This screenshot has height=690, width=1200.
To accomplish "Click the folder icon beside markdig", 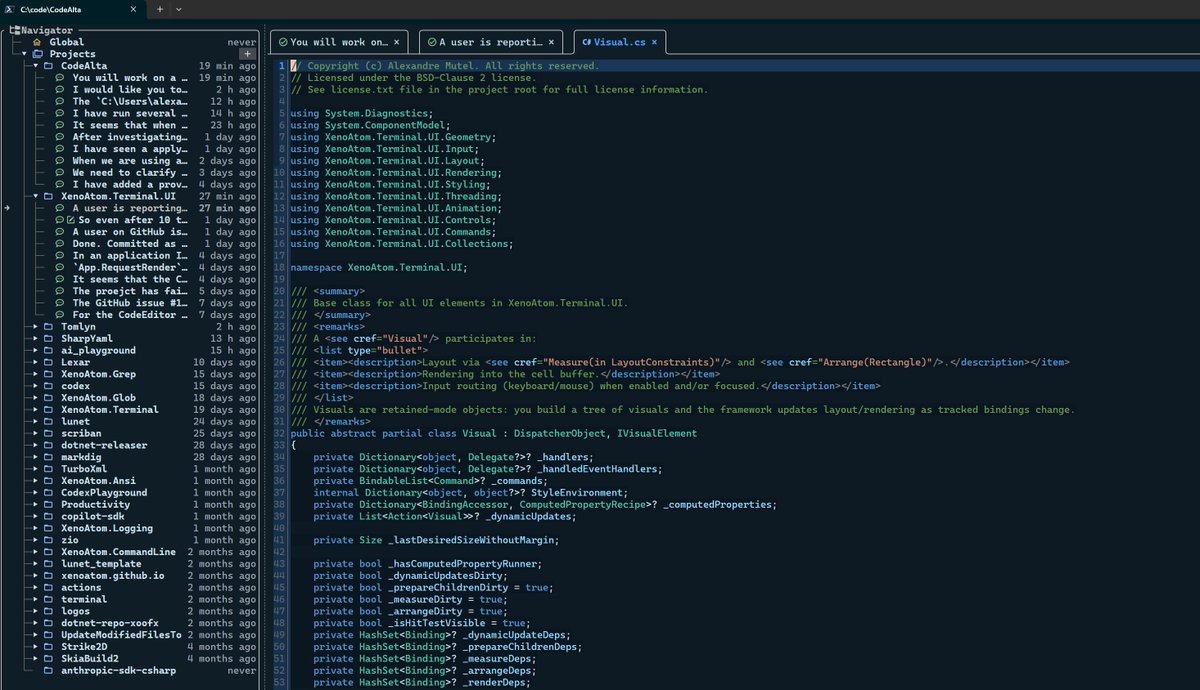I will [49, 457].
